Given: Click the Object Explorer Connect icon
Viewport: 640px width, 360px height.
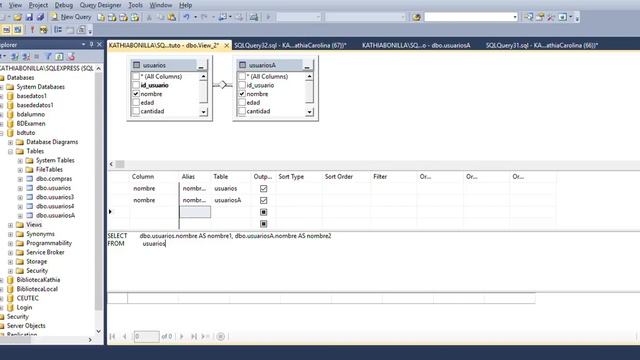Looking at the screenshot, I should 15,56.
